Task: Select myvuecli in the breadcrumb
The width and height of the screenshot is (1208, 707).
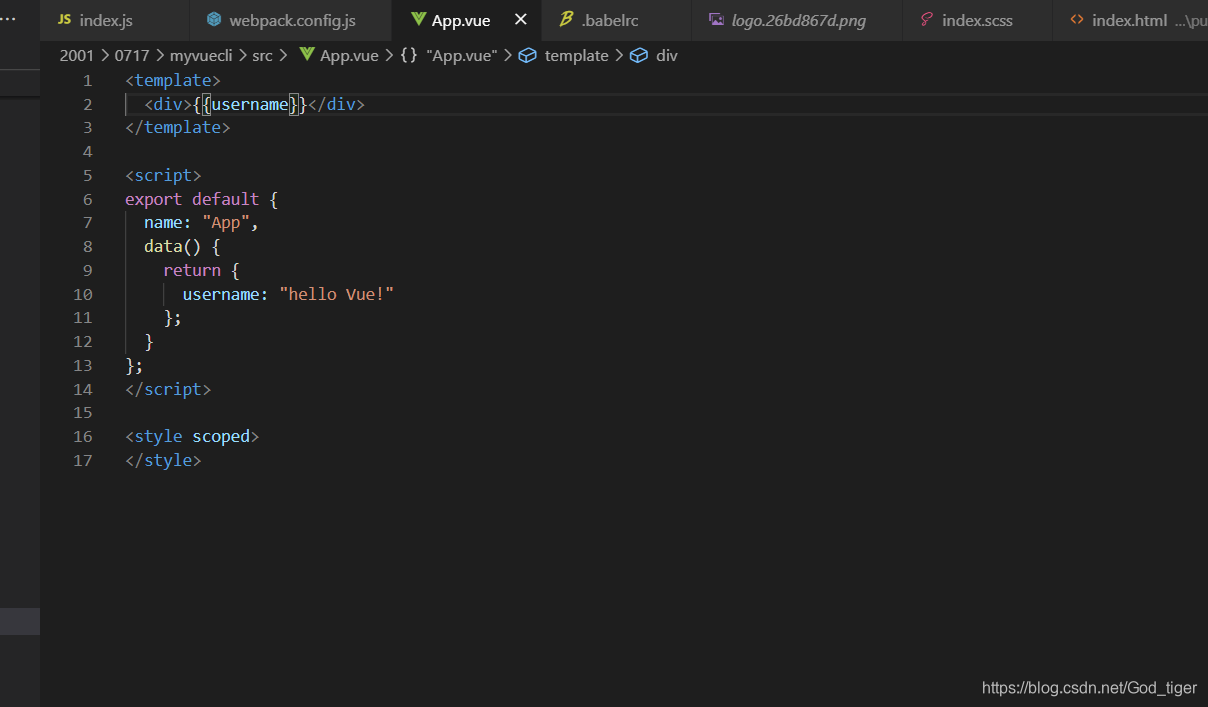Action: pyautogui.click(x=200, y=56)
